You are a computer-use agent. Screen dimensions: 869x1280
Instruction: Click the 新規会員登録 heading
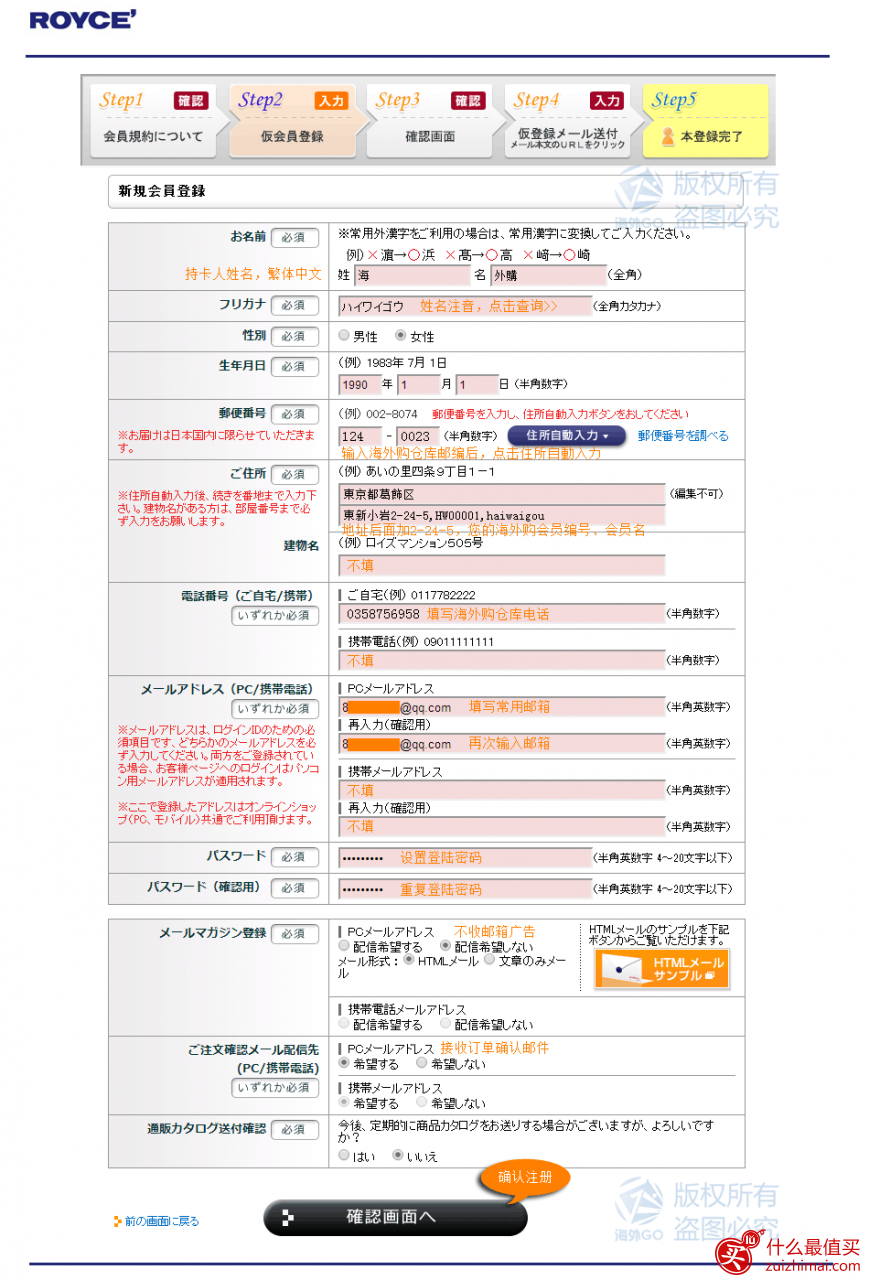click(162, 191)
